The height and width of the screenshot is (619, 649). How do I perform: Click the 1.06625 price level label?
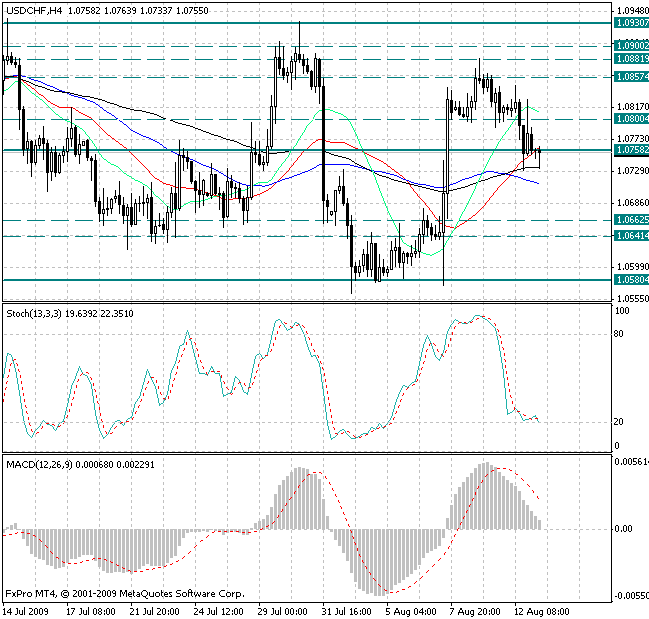630,220
